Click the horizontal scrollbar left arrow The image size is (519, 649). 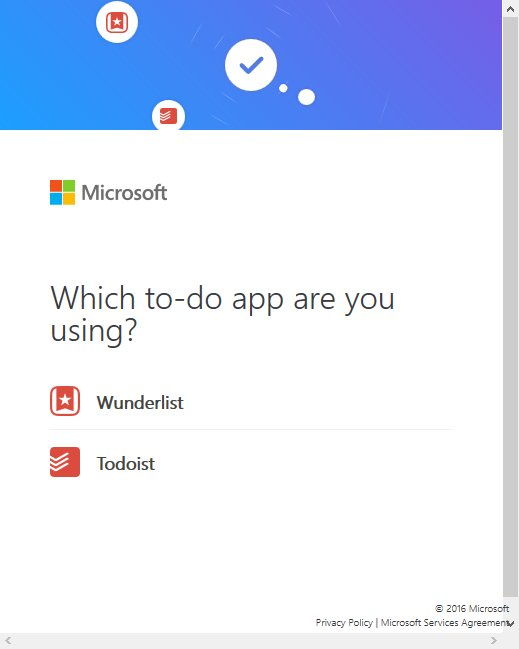pos(8,641)
